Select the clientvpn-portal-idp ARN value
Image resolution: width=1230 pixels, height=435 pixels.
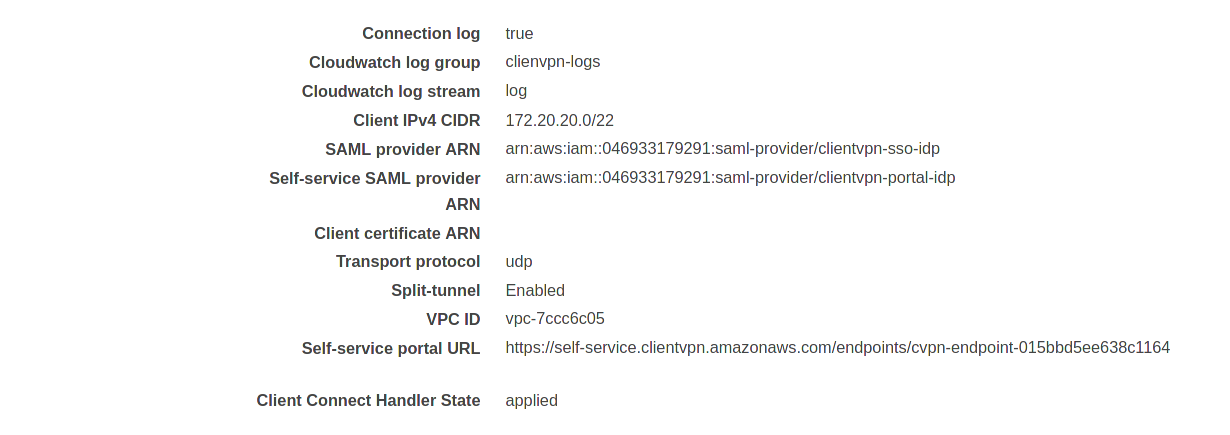point(730,178)
